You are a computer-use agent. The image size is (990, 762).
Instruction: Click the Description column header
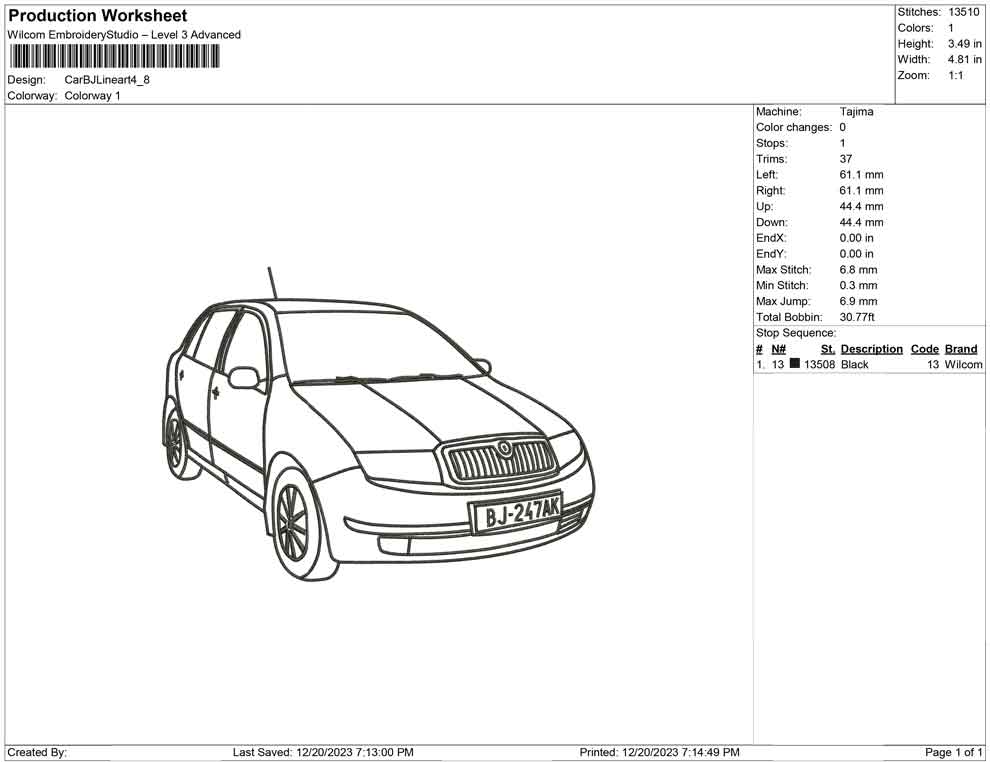871,349
